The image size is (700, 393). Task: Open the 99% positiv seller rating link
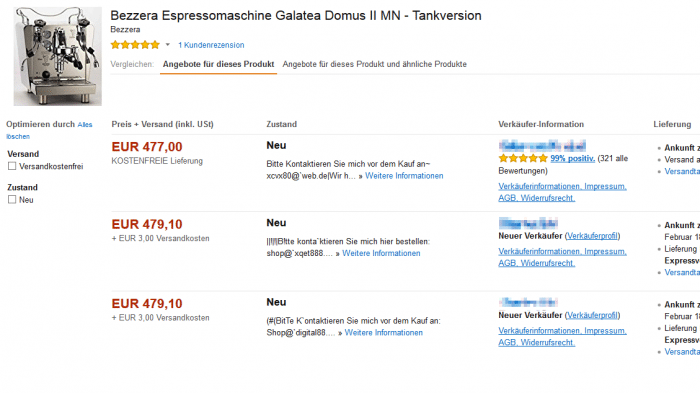[572, 159]
